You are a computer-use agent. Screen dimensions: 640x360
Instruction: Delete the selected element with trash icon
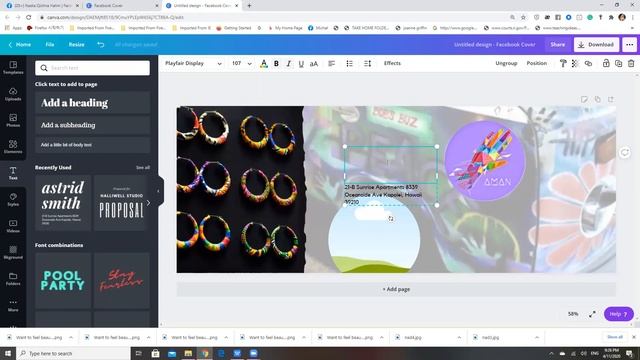[631, 63]
